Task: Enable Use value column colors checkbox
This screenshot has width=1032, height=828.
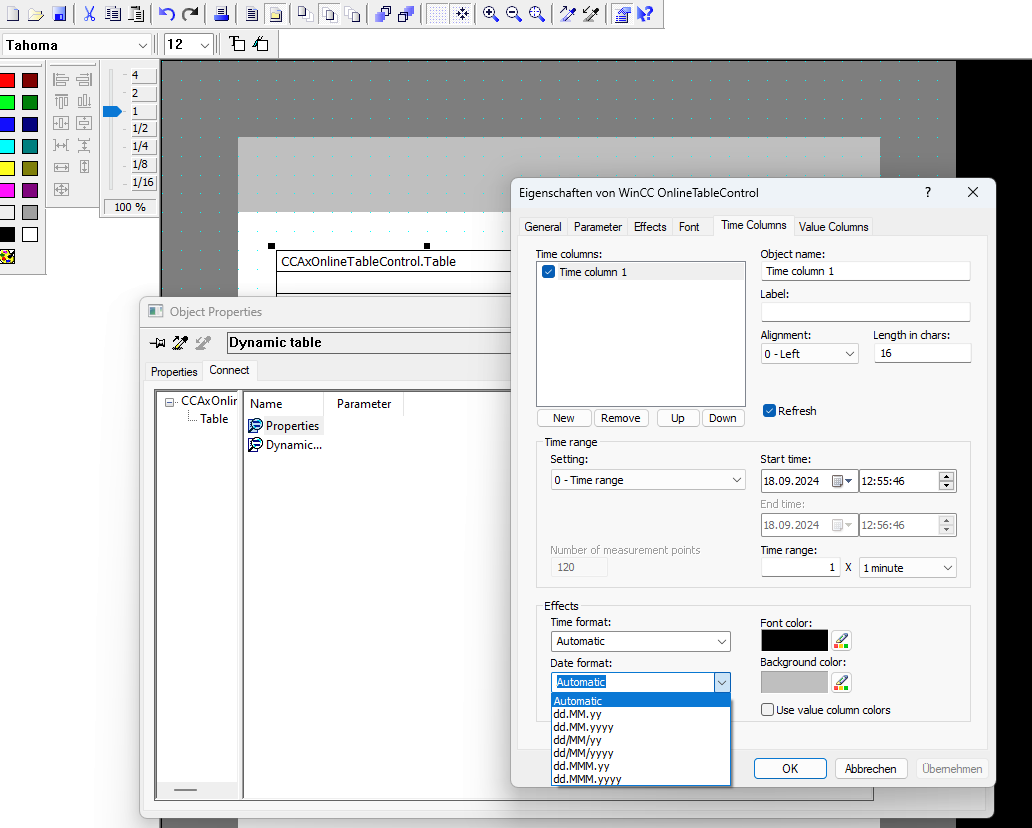Action: point(767,710)
